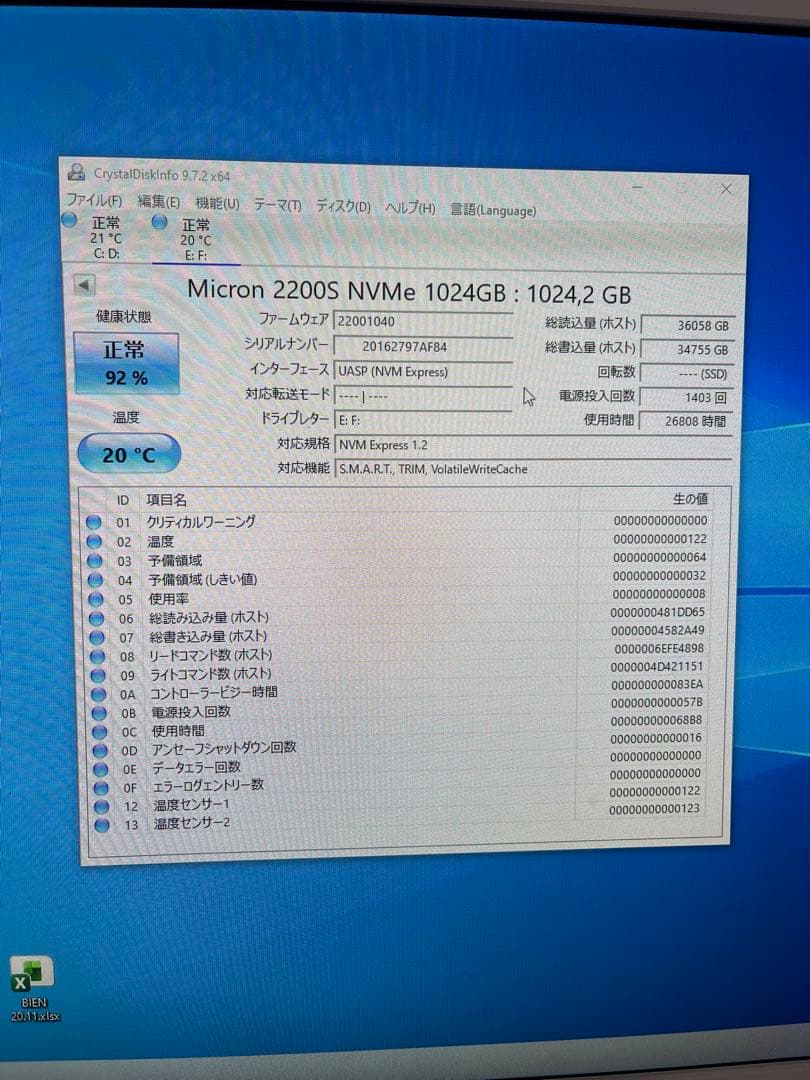This screenshot has width=810, height=1080.
Task: Select the raw value 000000000083EA
Action: click(x=657, y=685)
